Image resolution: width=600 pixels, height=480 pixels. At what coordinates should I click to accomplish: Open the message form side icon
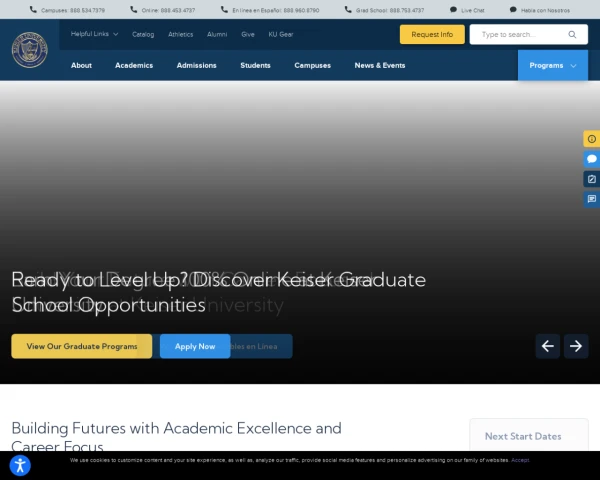point(592,199)
